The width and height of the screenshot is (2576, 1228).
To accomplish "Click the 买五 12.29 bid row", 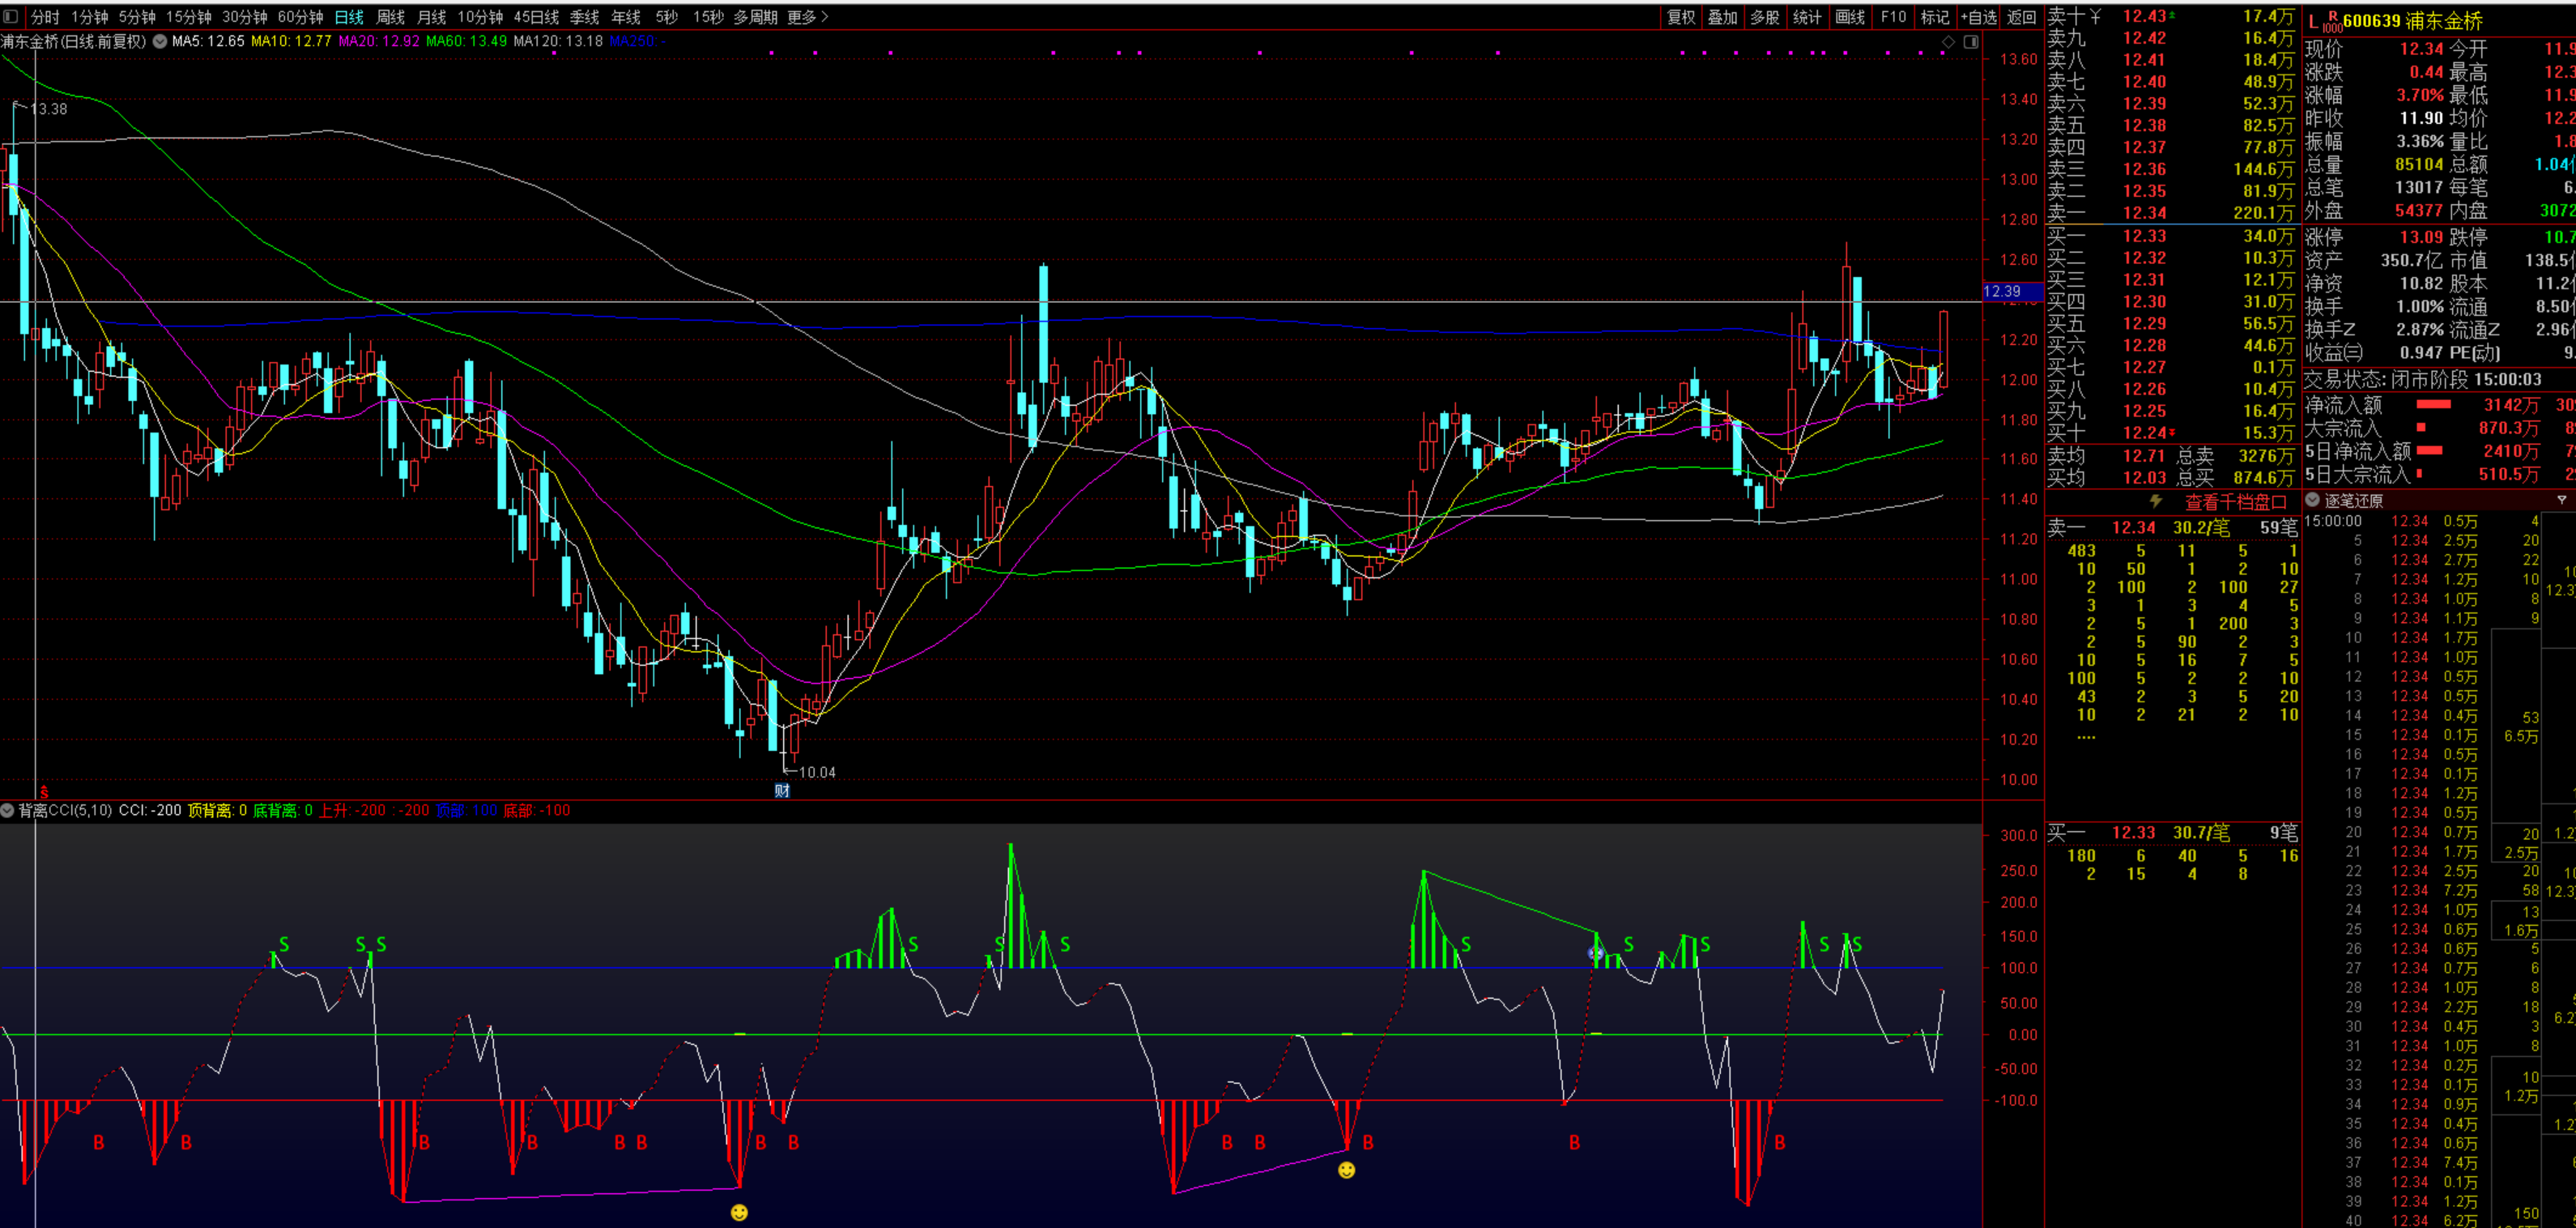I will click(x=2171, y=323).
